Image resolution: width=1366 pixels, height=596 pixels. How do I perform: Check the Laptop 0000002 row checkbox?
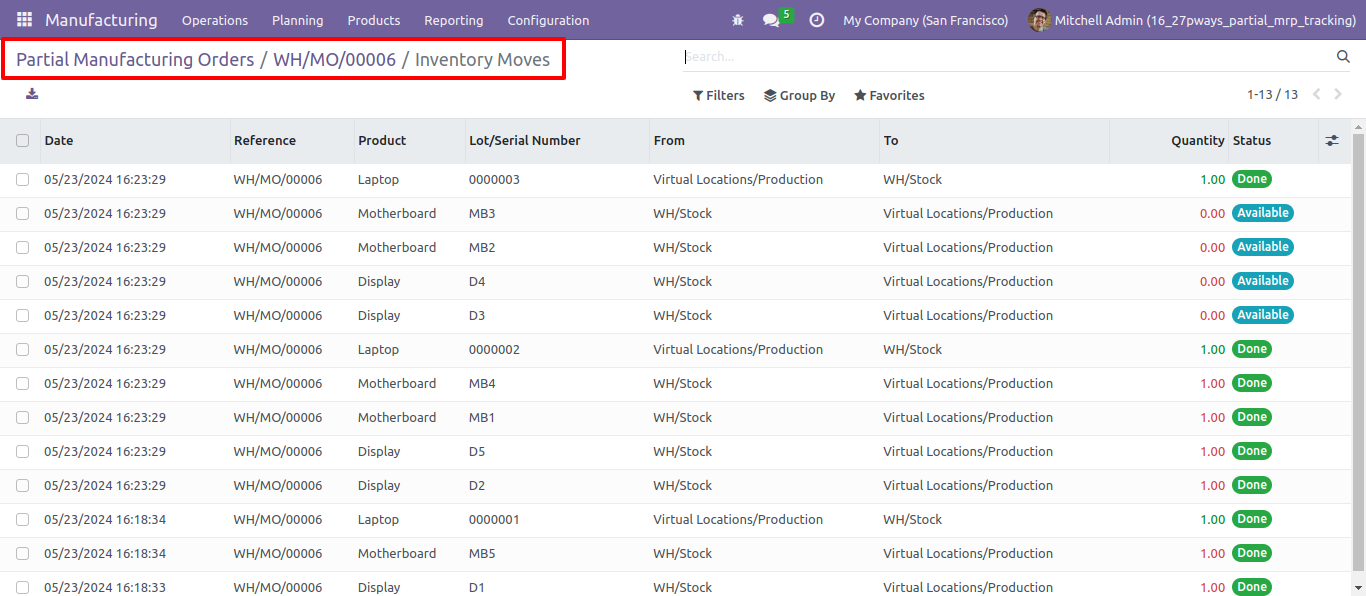(22, 350)
